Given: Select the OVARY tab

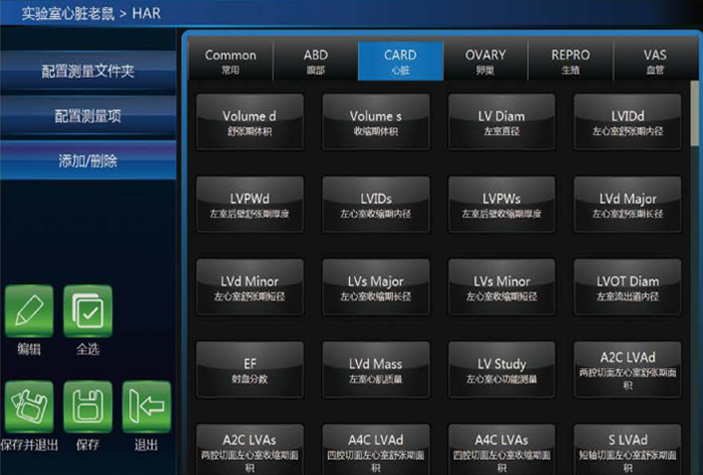Looking at the screenshot, I should point(485,61).
